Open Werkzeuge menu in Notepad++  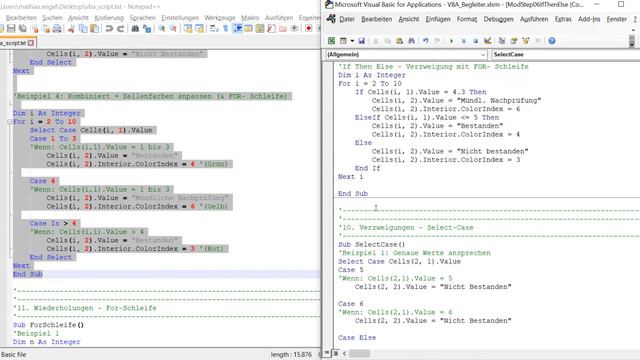coord(220,18)
